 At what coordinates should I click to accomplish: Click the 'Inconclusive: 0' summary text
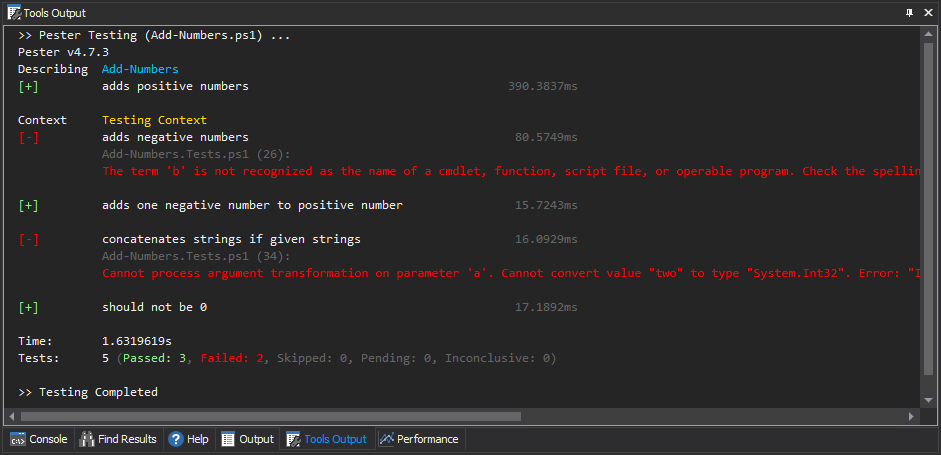click(x=497, y=359)
